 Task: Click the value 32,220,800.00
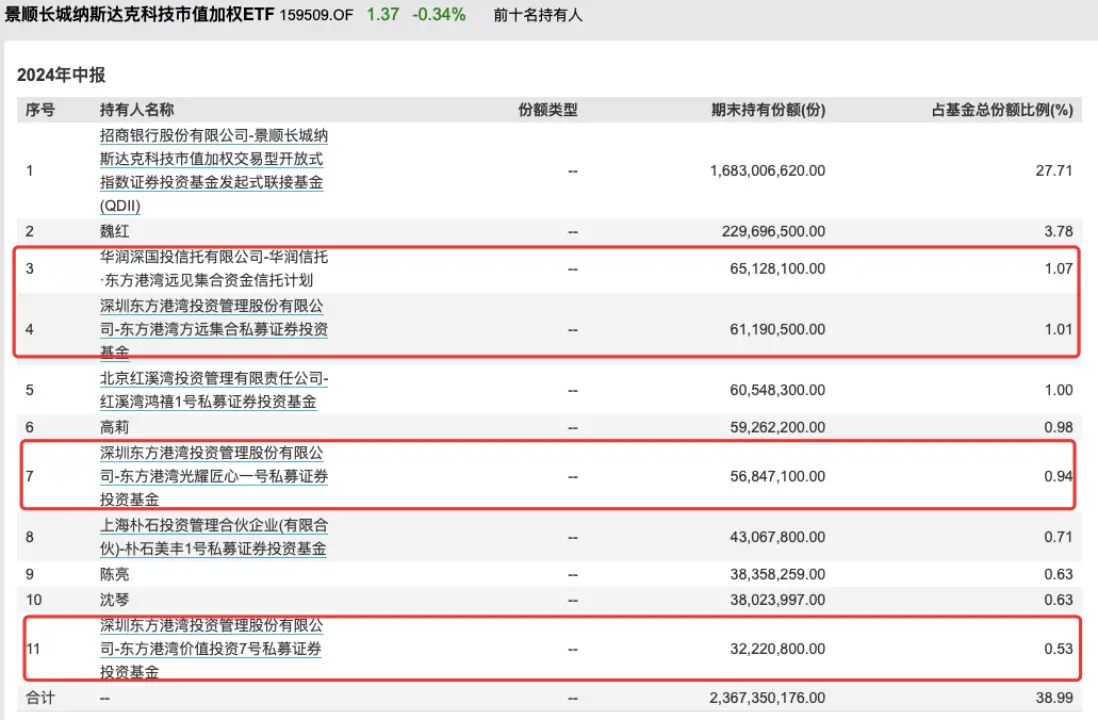[777, 649]
